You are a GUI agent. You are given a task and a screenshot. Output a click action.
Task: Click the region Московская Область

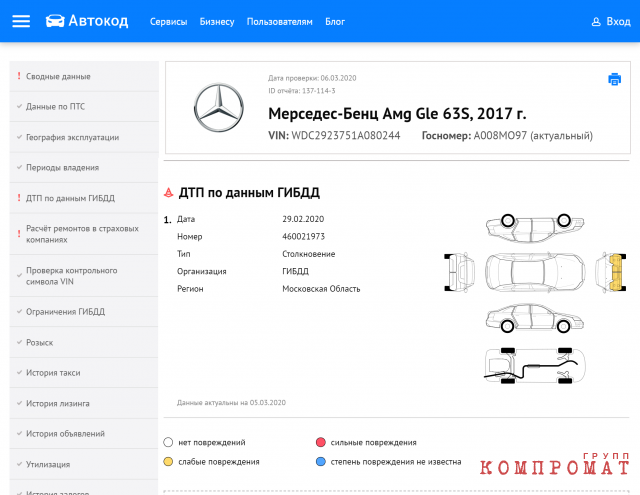[x=321, y=289]
